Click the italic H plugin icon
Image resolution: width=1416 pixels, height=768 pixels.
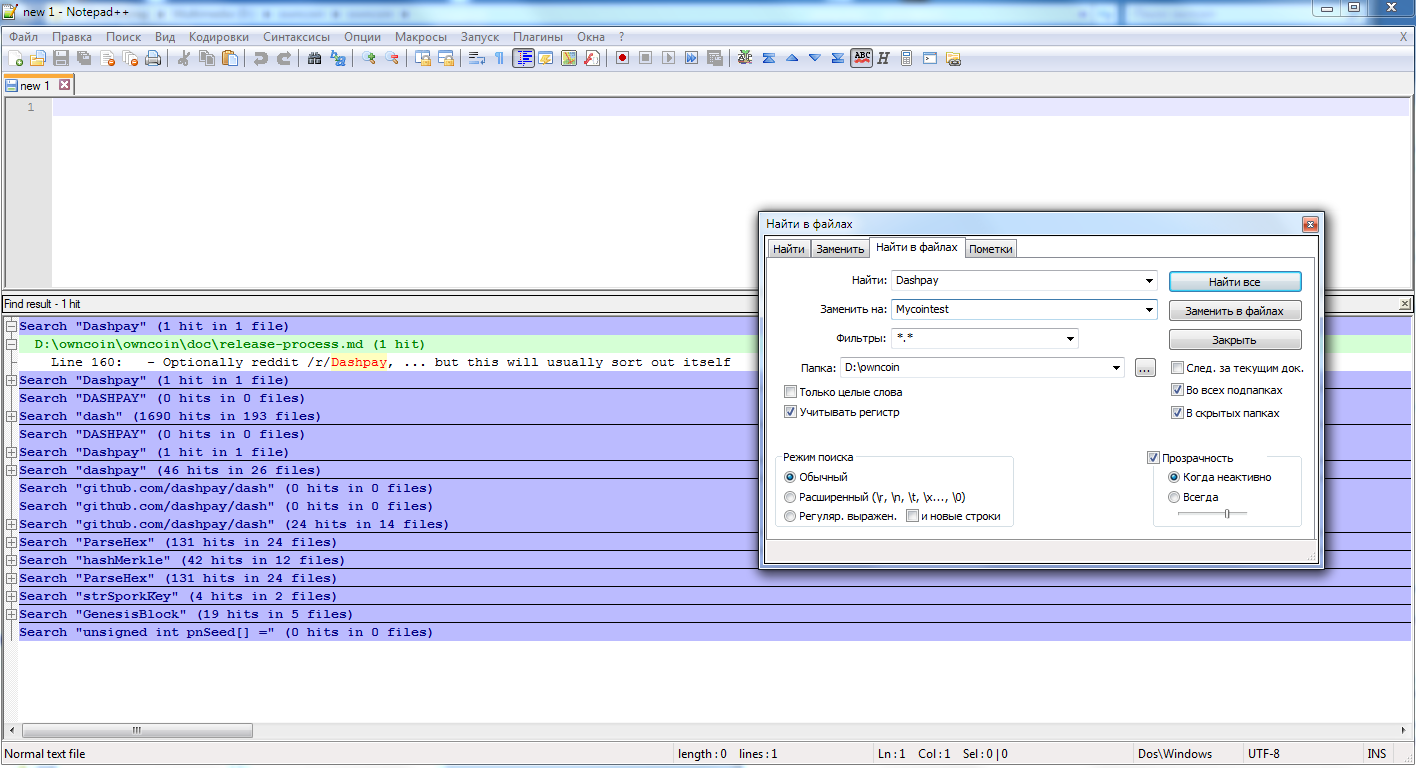point(883,58)
